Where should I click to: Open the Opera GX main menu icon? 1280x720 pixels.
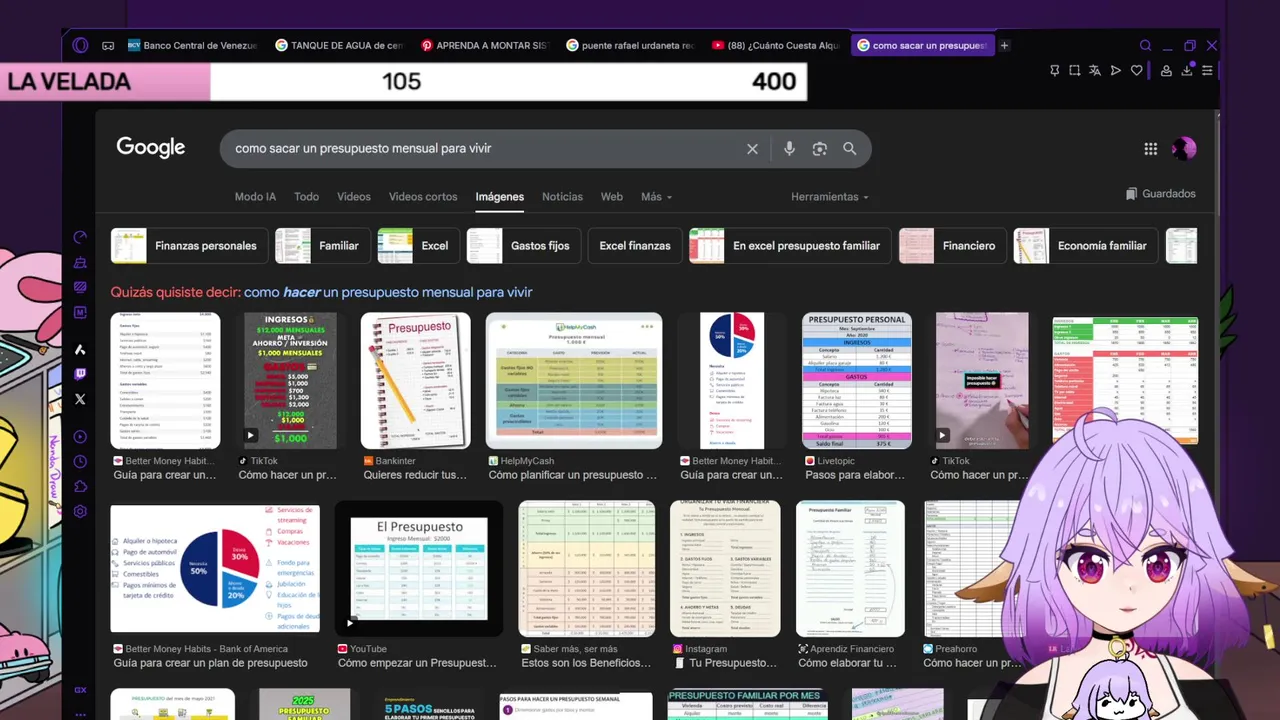click(80, 45)
